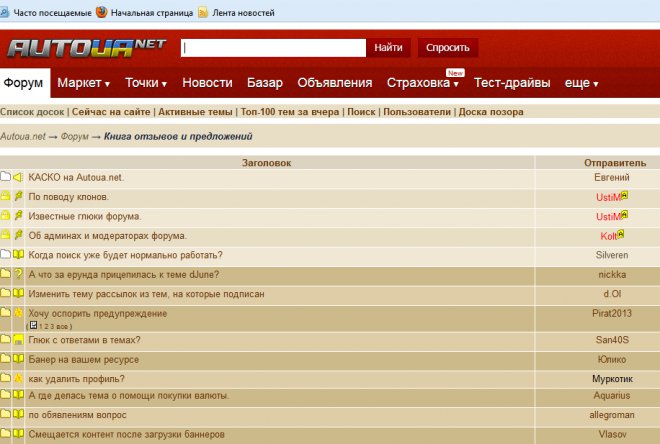Click the lock folder icon beside Известные глюки форума

coord(6,216)
